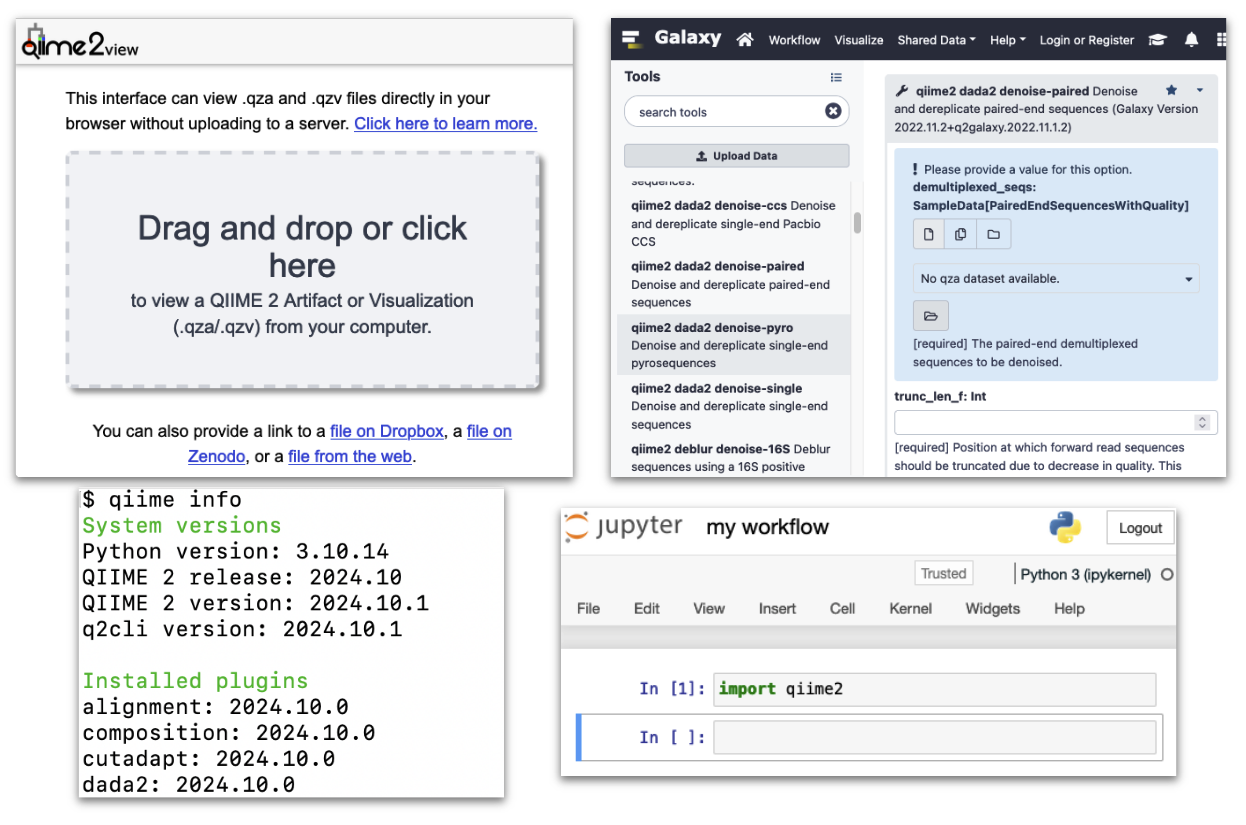Open the Jupyter Edit menu
1246x825 pixels.
[647, 608]
